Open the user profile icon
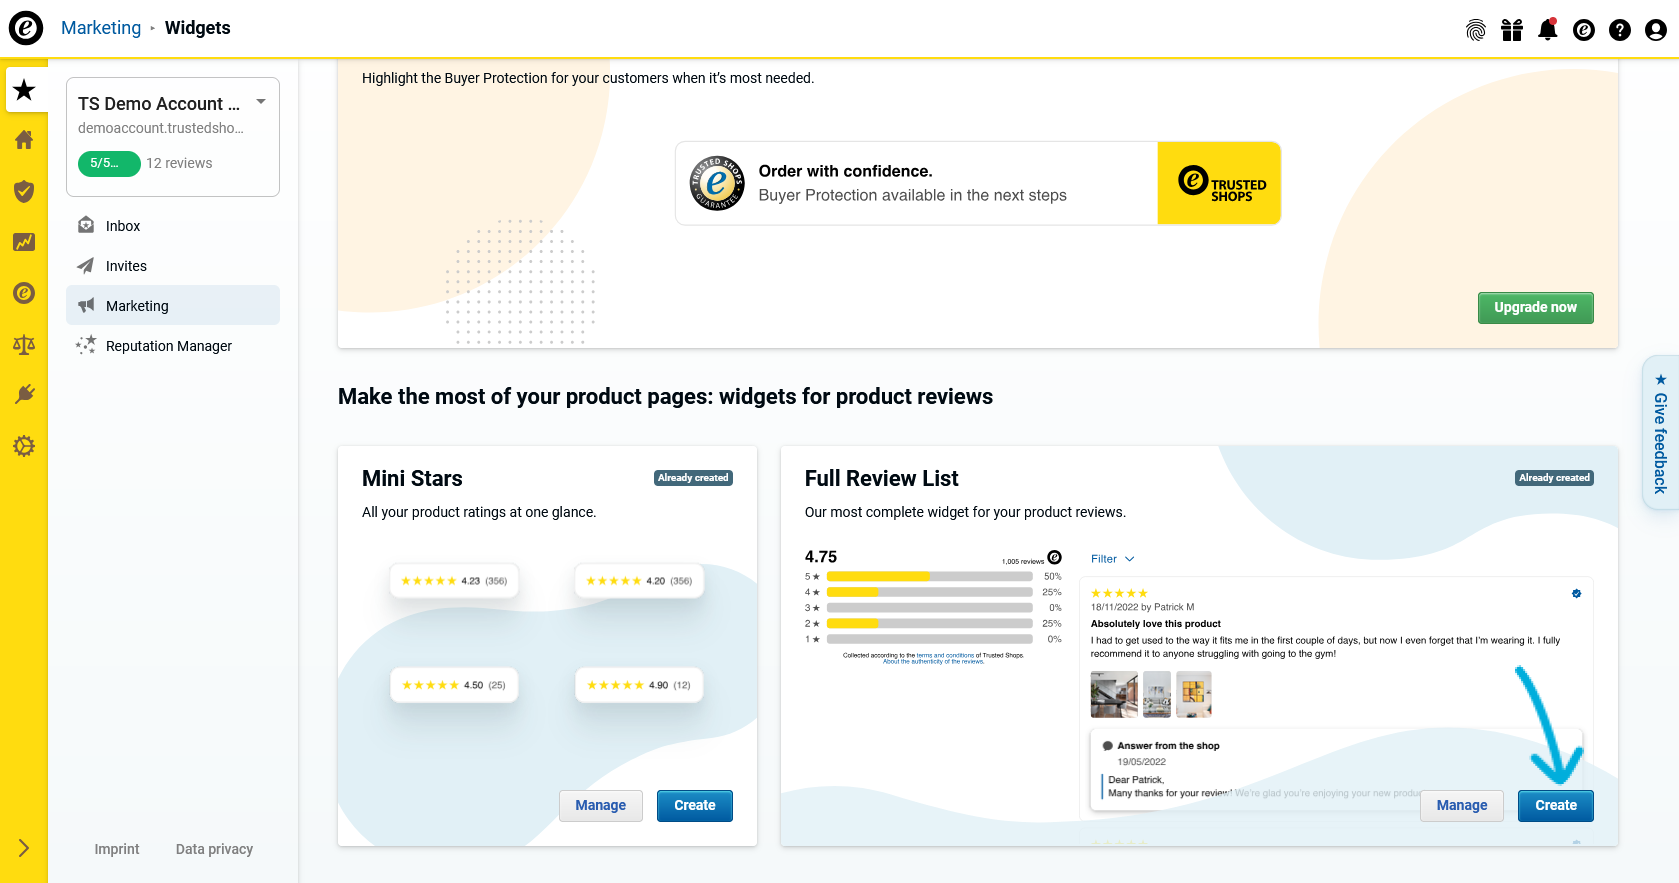 pos(1656,30)
